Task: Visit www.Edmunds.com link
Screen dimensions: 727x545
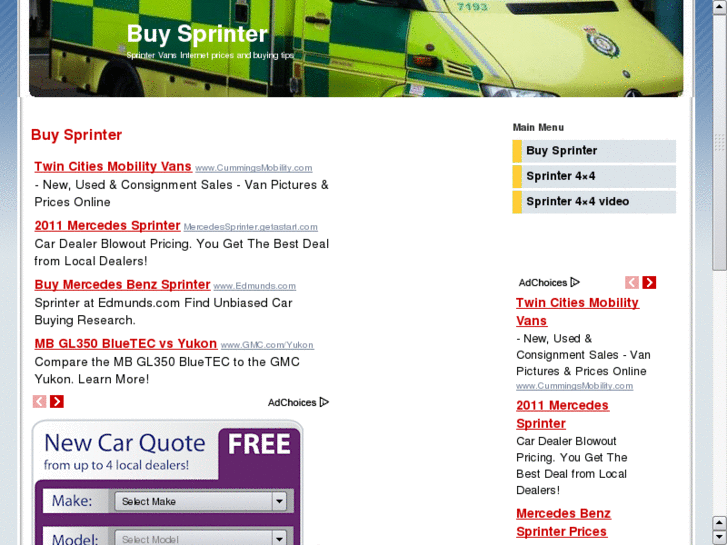Action: (x=255, y=286)
